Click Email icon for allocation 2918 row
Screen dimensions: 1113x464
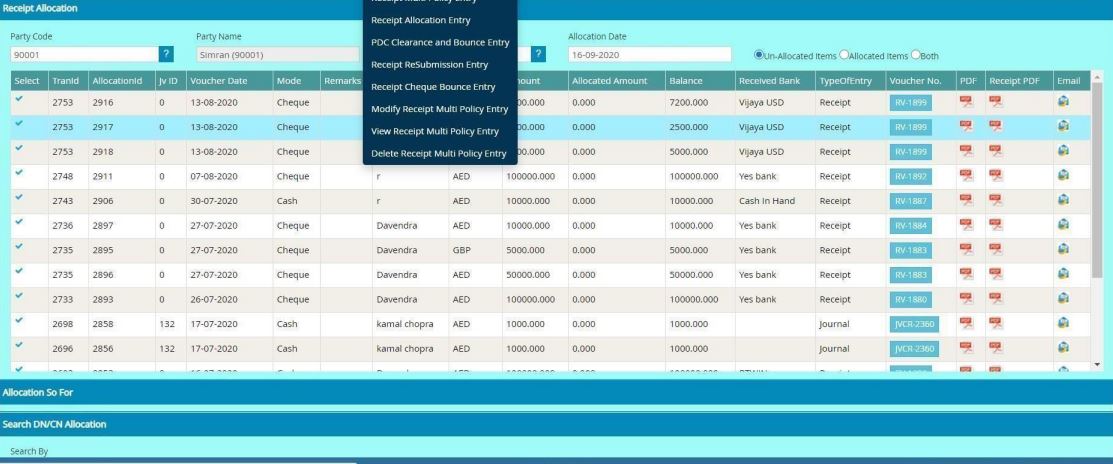1063,151
